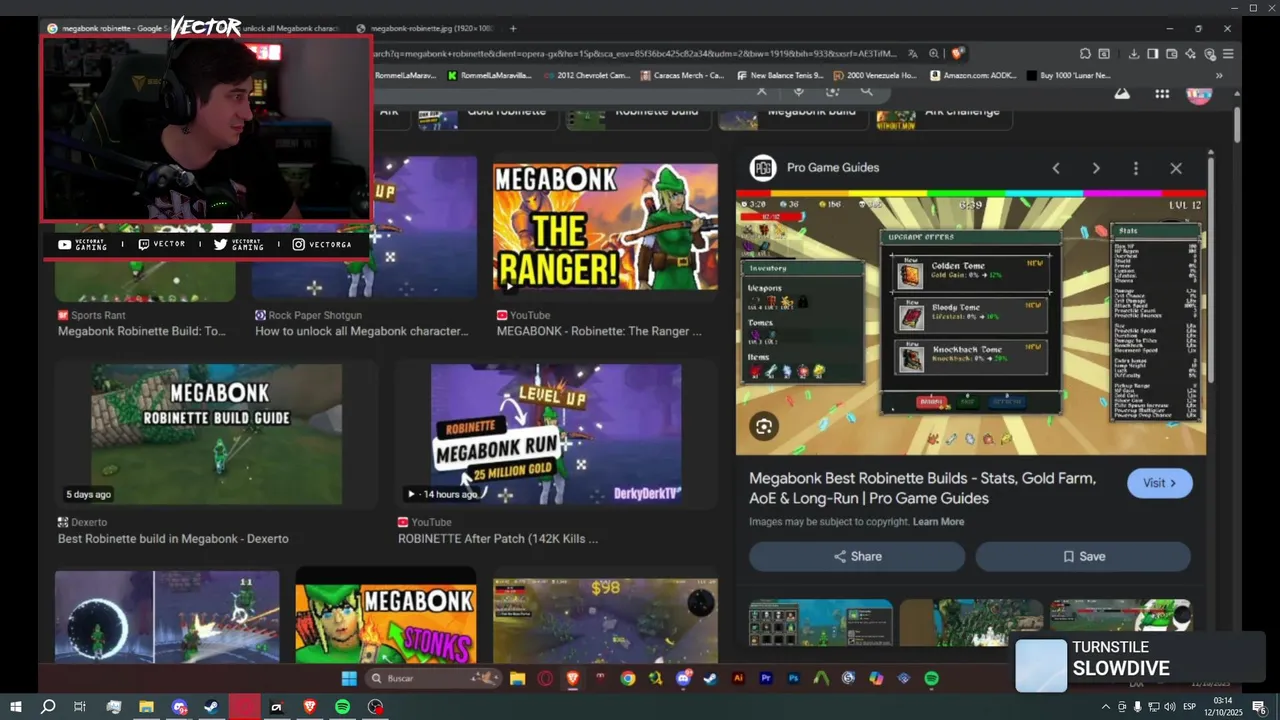Expand the bookmarks bar overflow chevron
This screenshot has width=1280, height=720.
[1219, 75]
